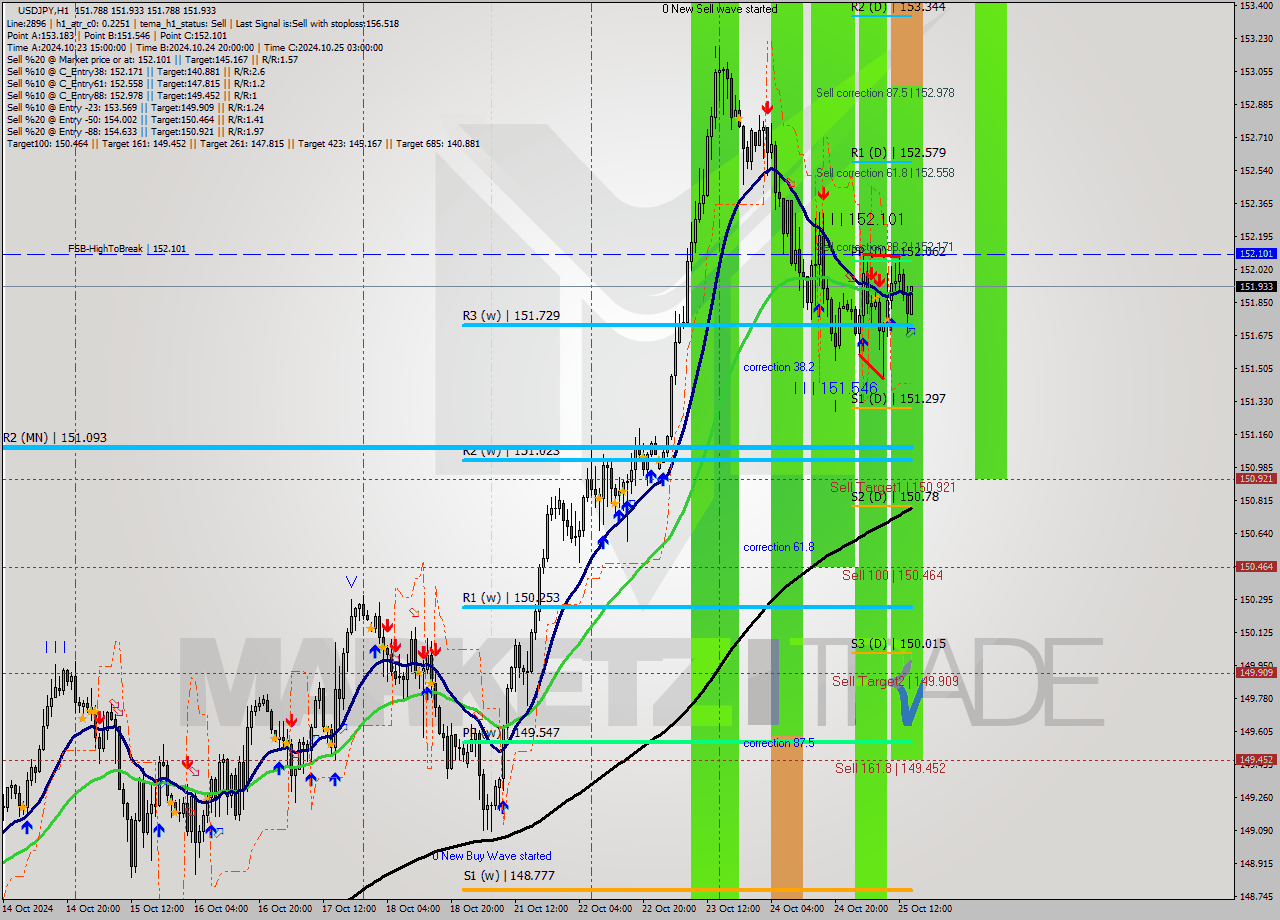
Task: Click the 'correction 87.5' blue label
Action: click(779, 743)
